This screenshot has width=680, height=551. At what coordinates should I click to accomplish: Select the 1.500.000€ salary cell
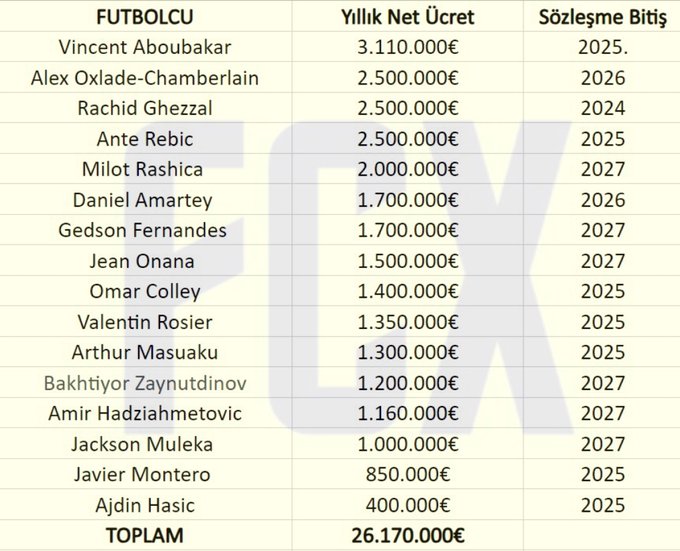[408, 261]
